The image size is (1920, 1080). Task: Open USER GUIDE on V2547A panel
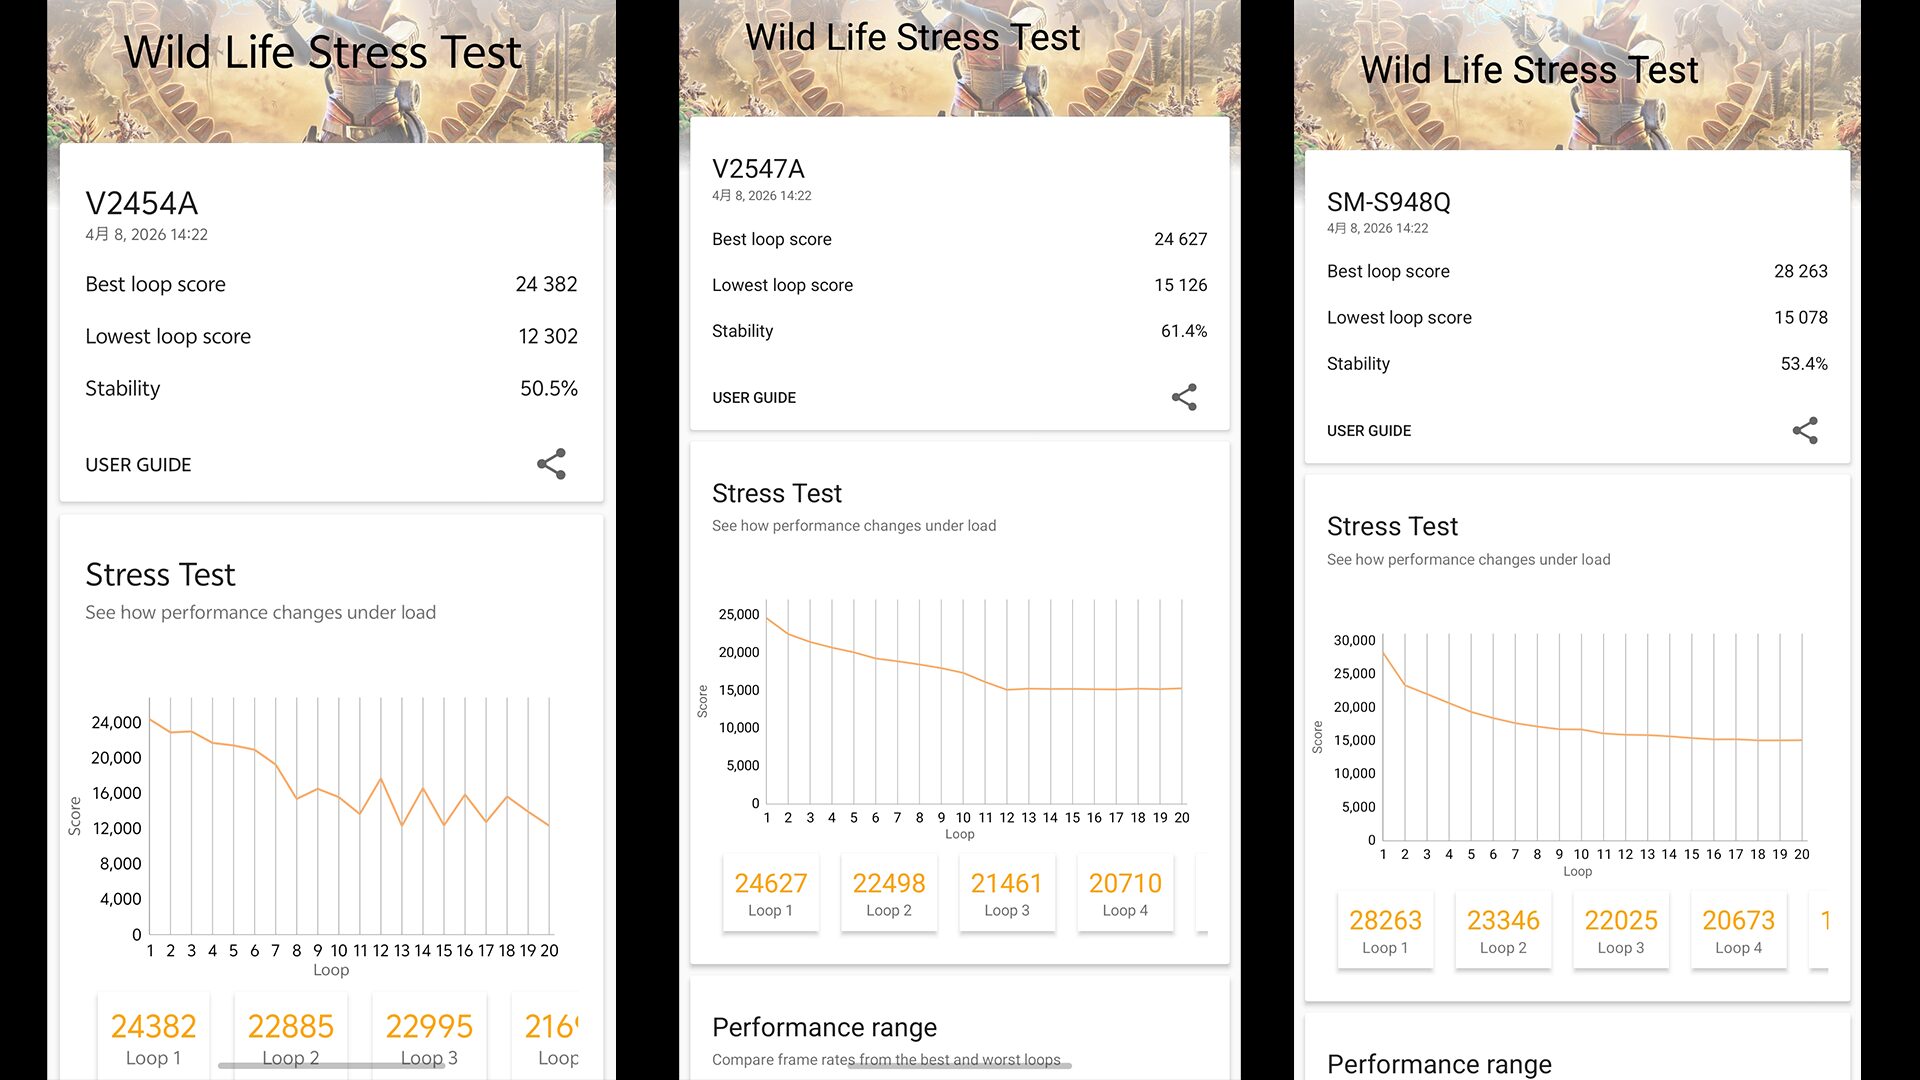(x=754, y=398)
